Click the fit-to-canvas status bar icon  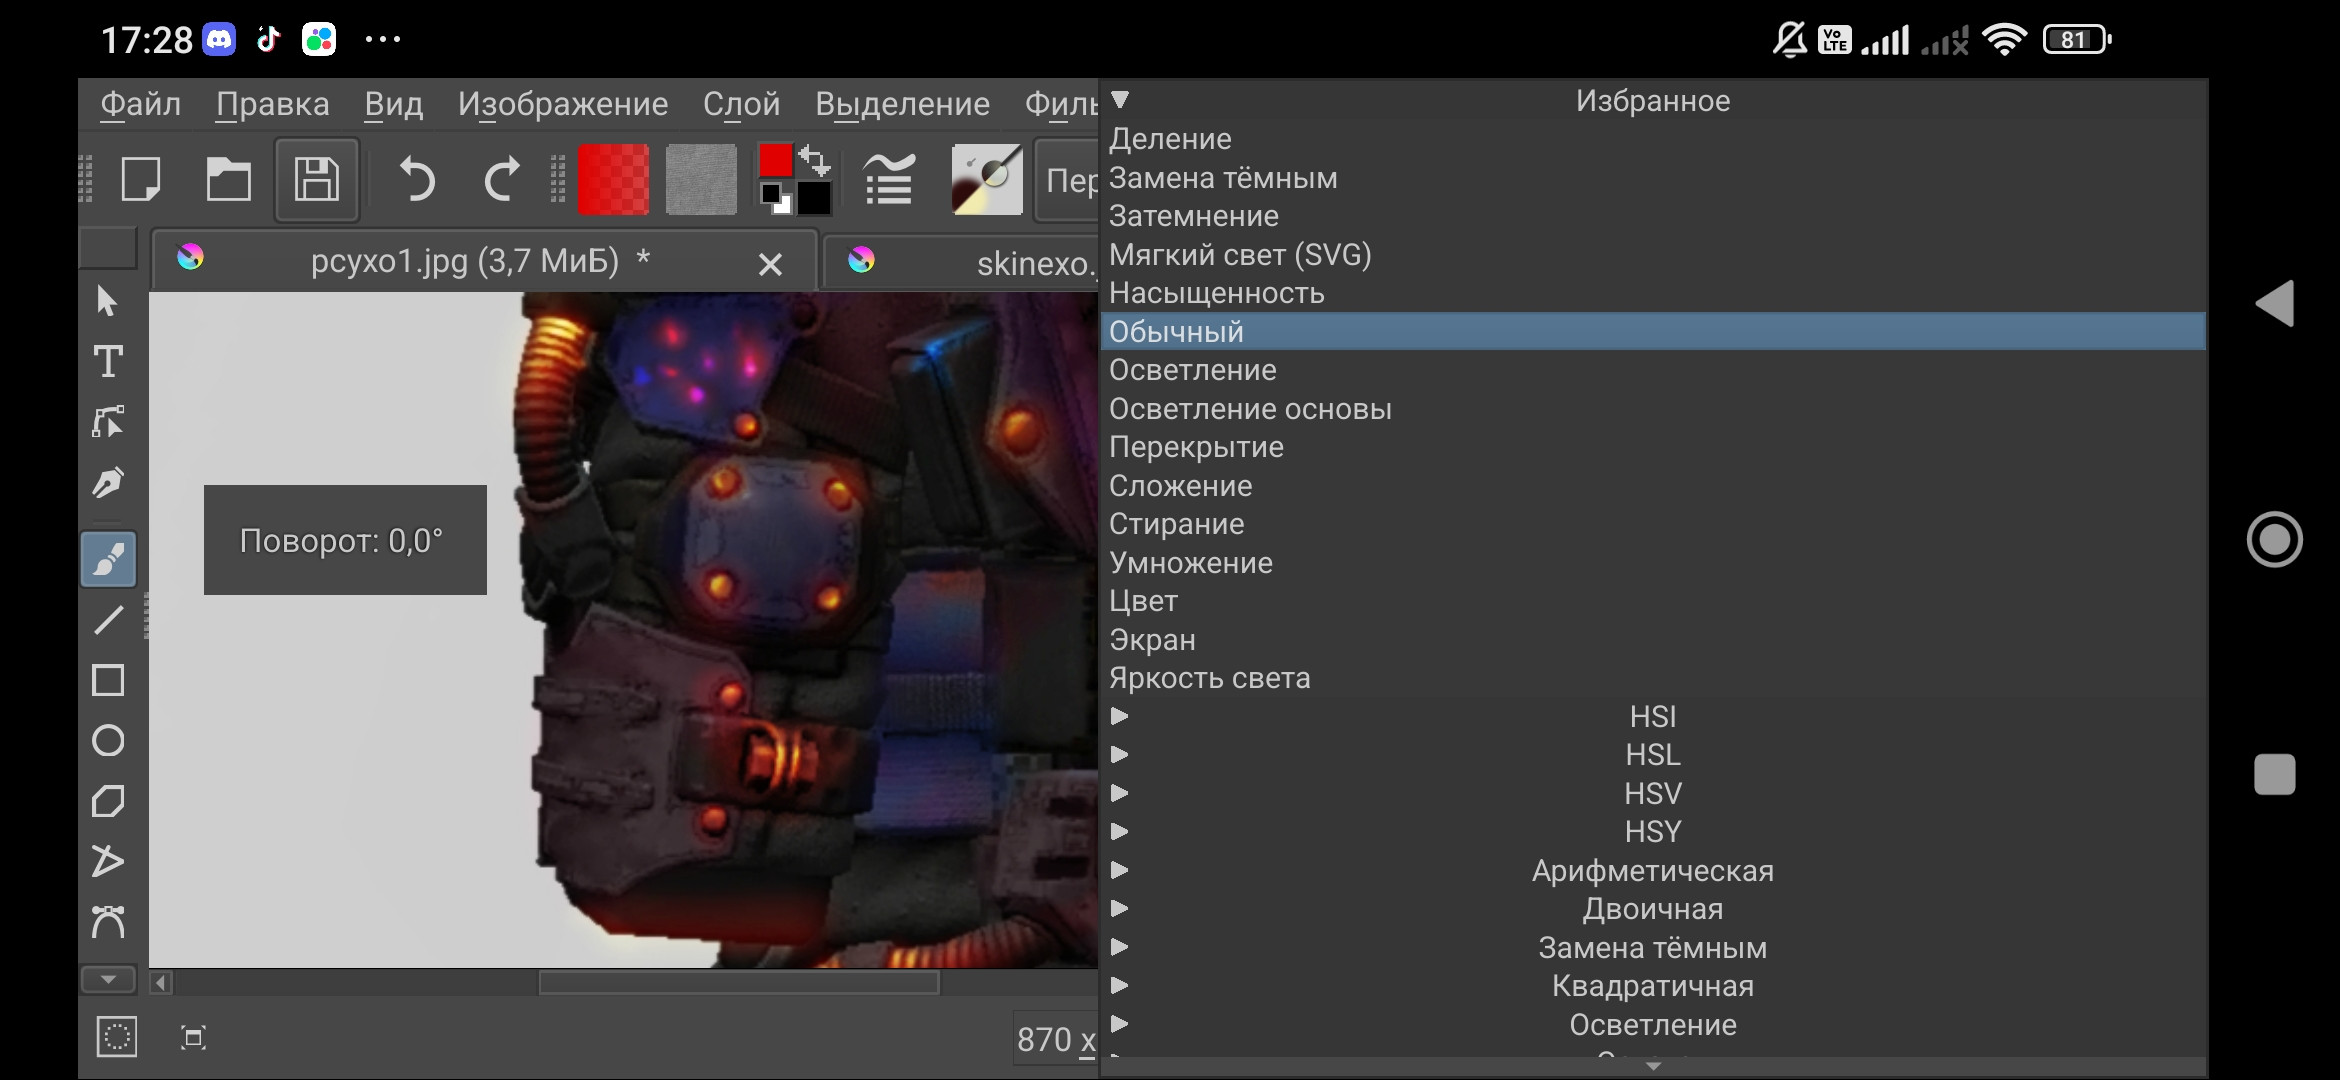[194, 1038]
